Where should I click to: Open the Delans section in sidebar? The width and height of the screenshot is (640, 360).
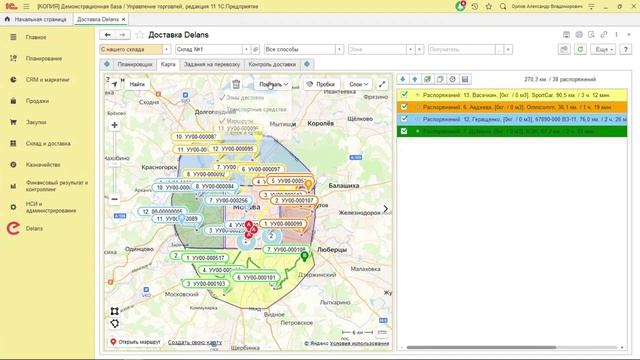[x=34, y=228]
